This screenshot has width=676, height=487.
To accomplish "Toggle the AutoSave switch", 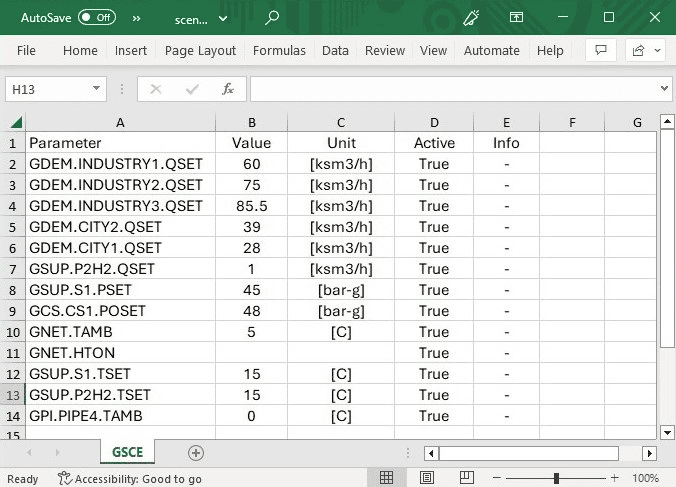I will point(96,17).
